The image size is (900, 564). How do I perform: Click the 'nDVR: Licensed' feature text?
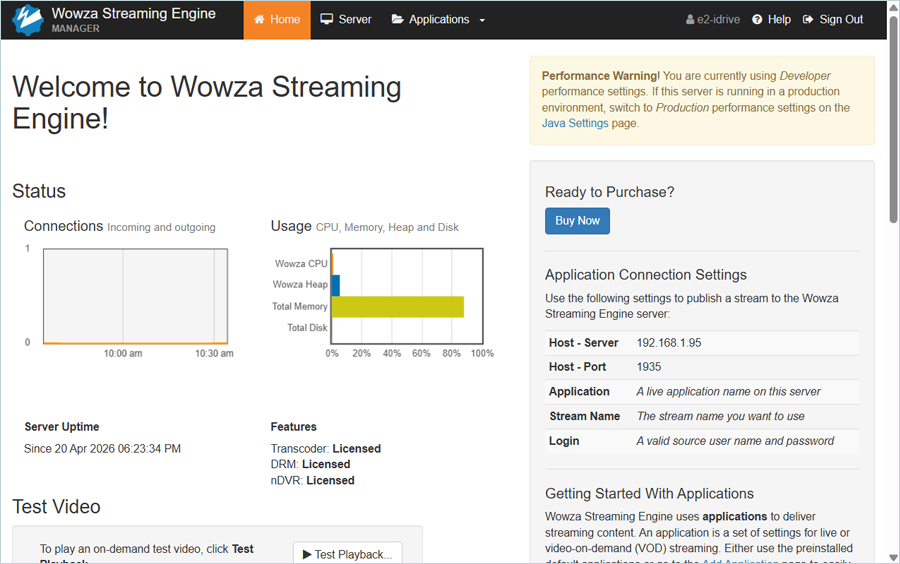click(312, 480)
